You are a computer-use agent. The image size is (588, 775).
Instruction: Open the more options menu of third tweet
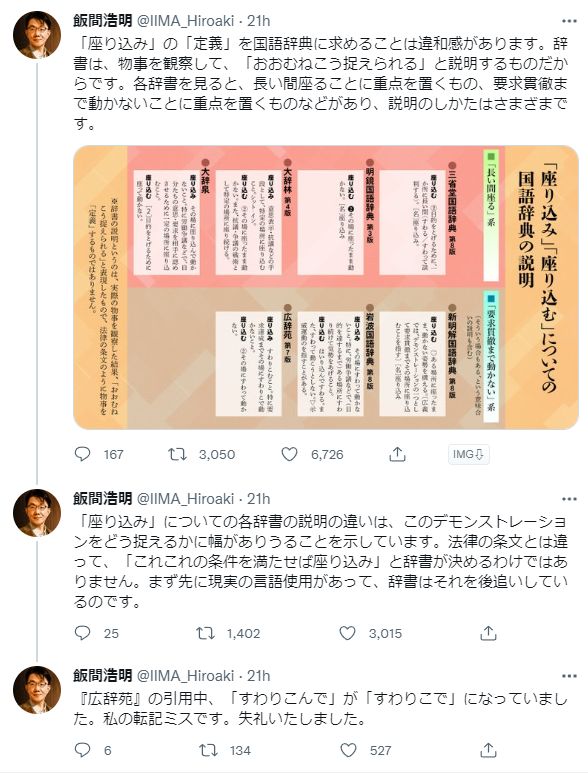[569, 676]
